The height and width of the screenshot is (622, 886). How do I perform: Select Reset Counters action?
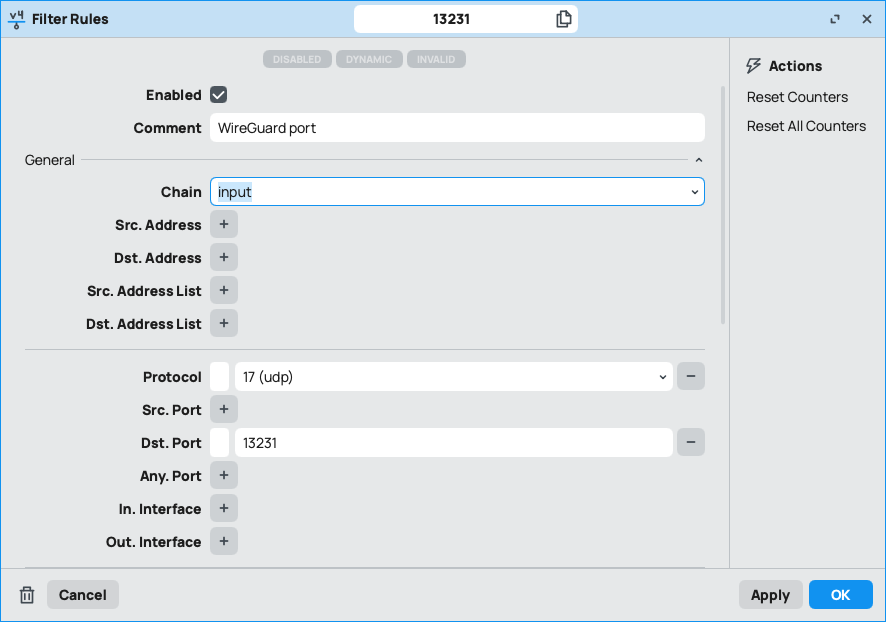pyautogui.click(x=797, y=97)
